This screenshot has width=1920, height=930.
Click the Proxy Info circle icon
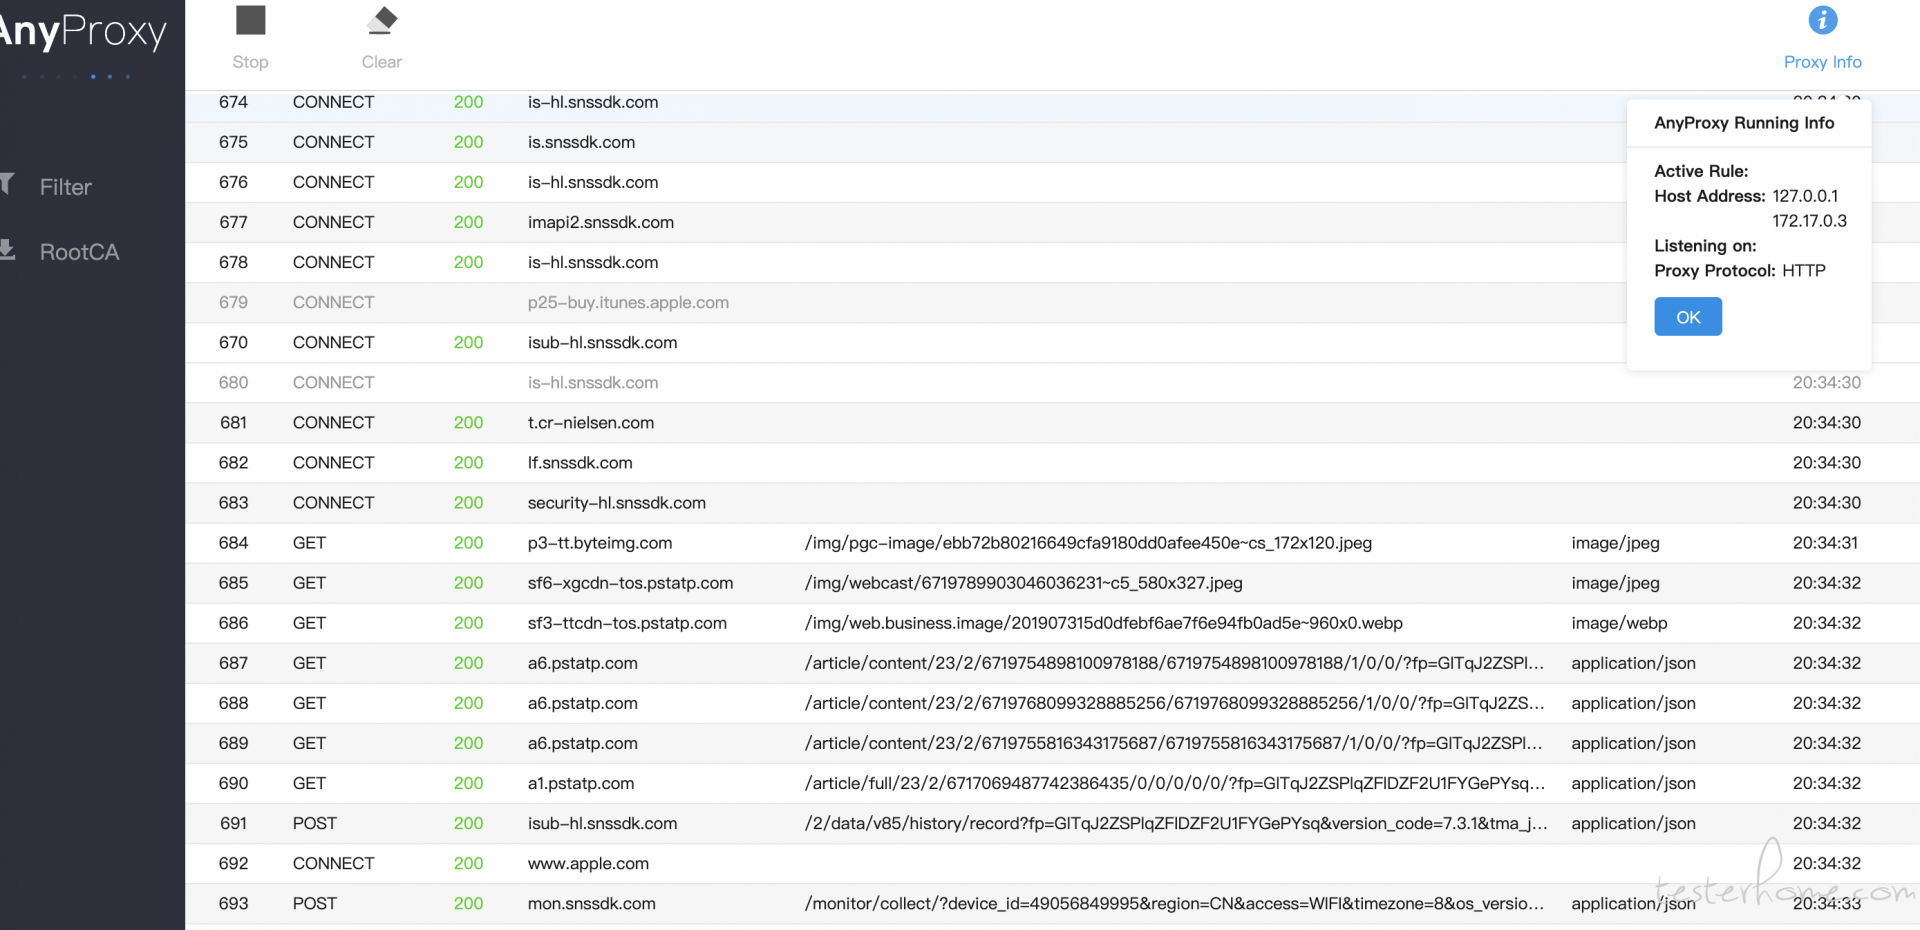tap(1822, 20)
